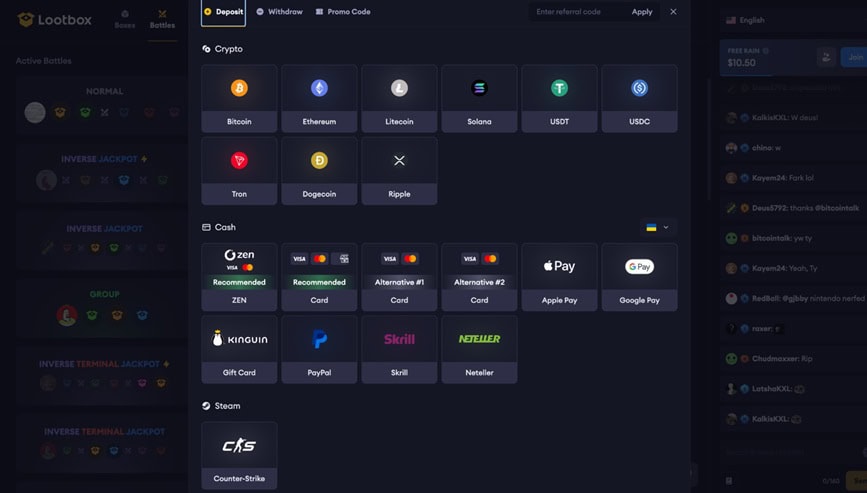The height and width of the screenshot is (493, 867).
Task: Click the chat message input field
Action: coord(791,452)
